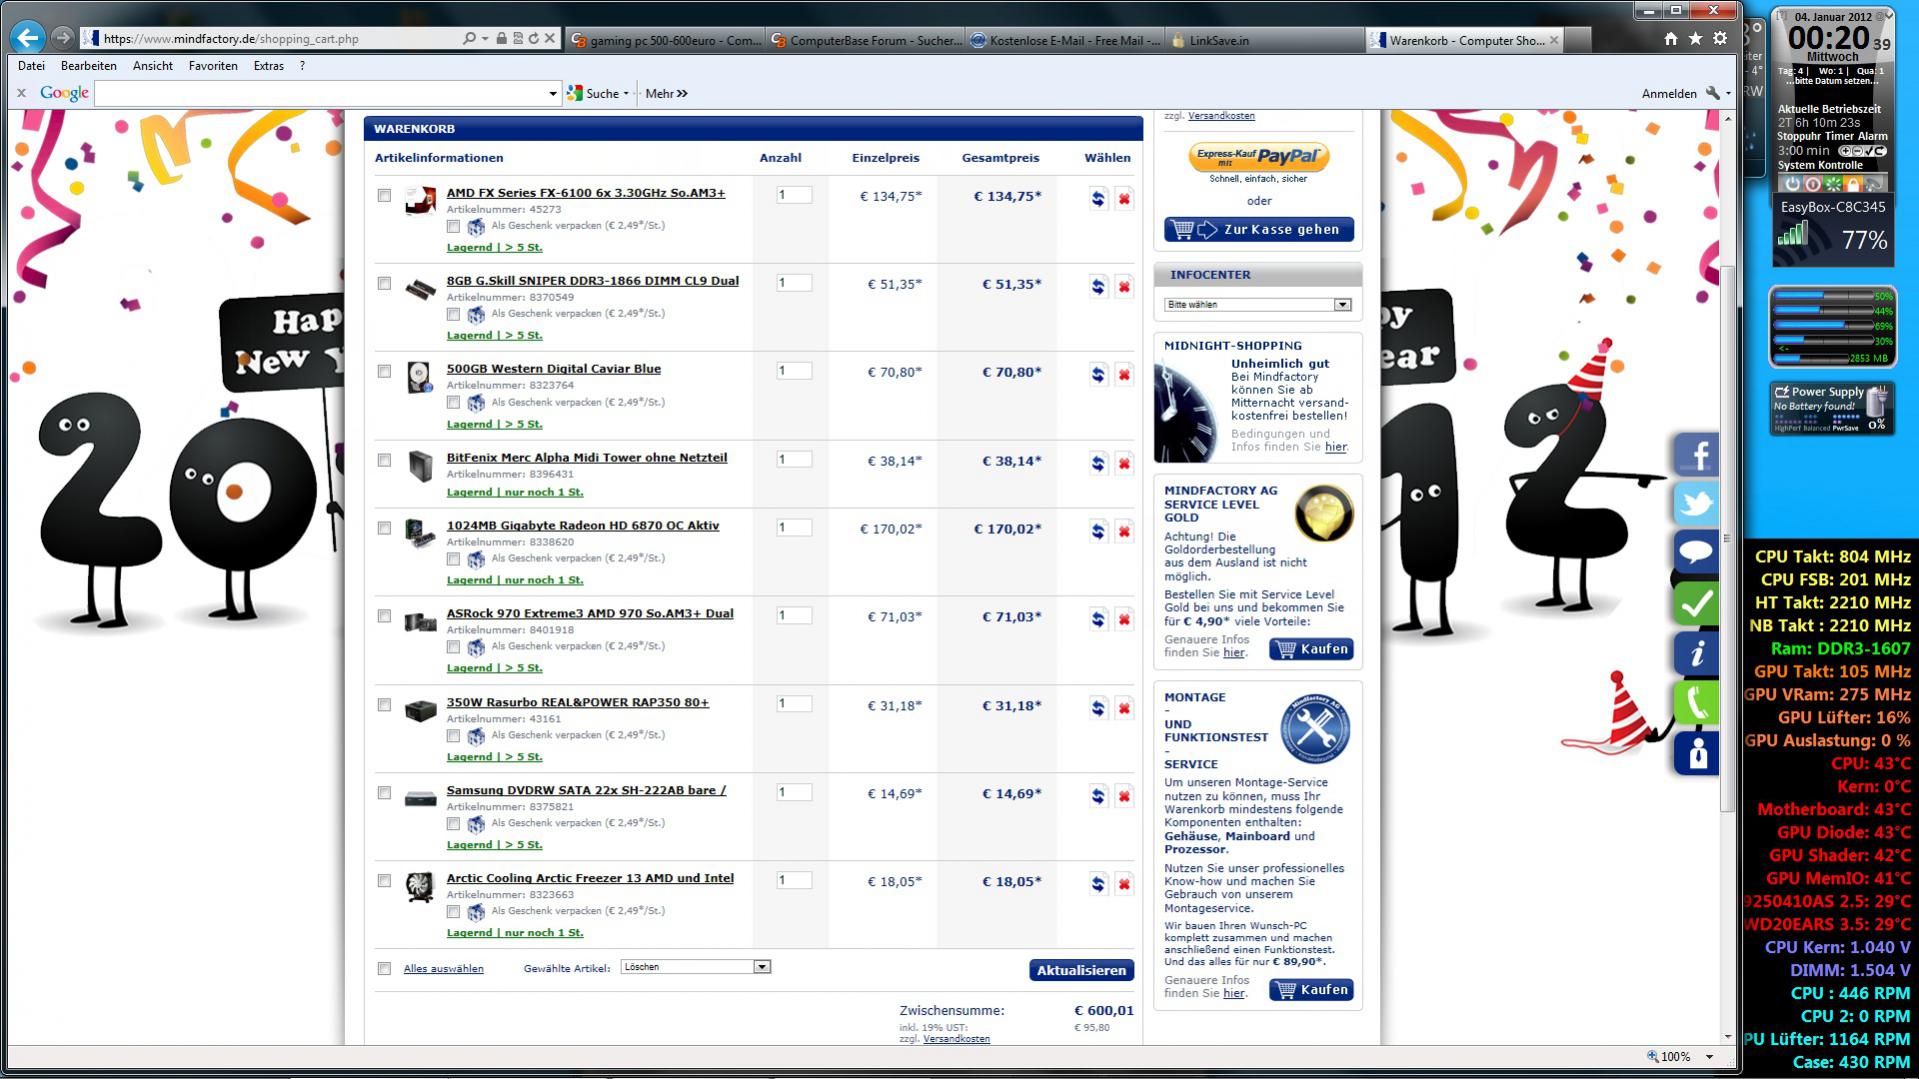Open the browser tools gear icon
Viewport: 1919px width, 1079px height.
(1720, 39)
